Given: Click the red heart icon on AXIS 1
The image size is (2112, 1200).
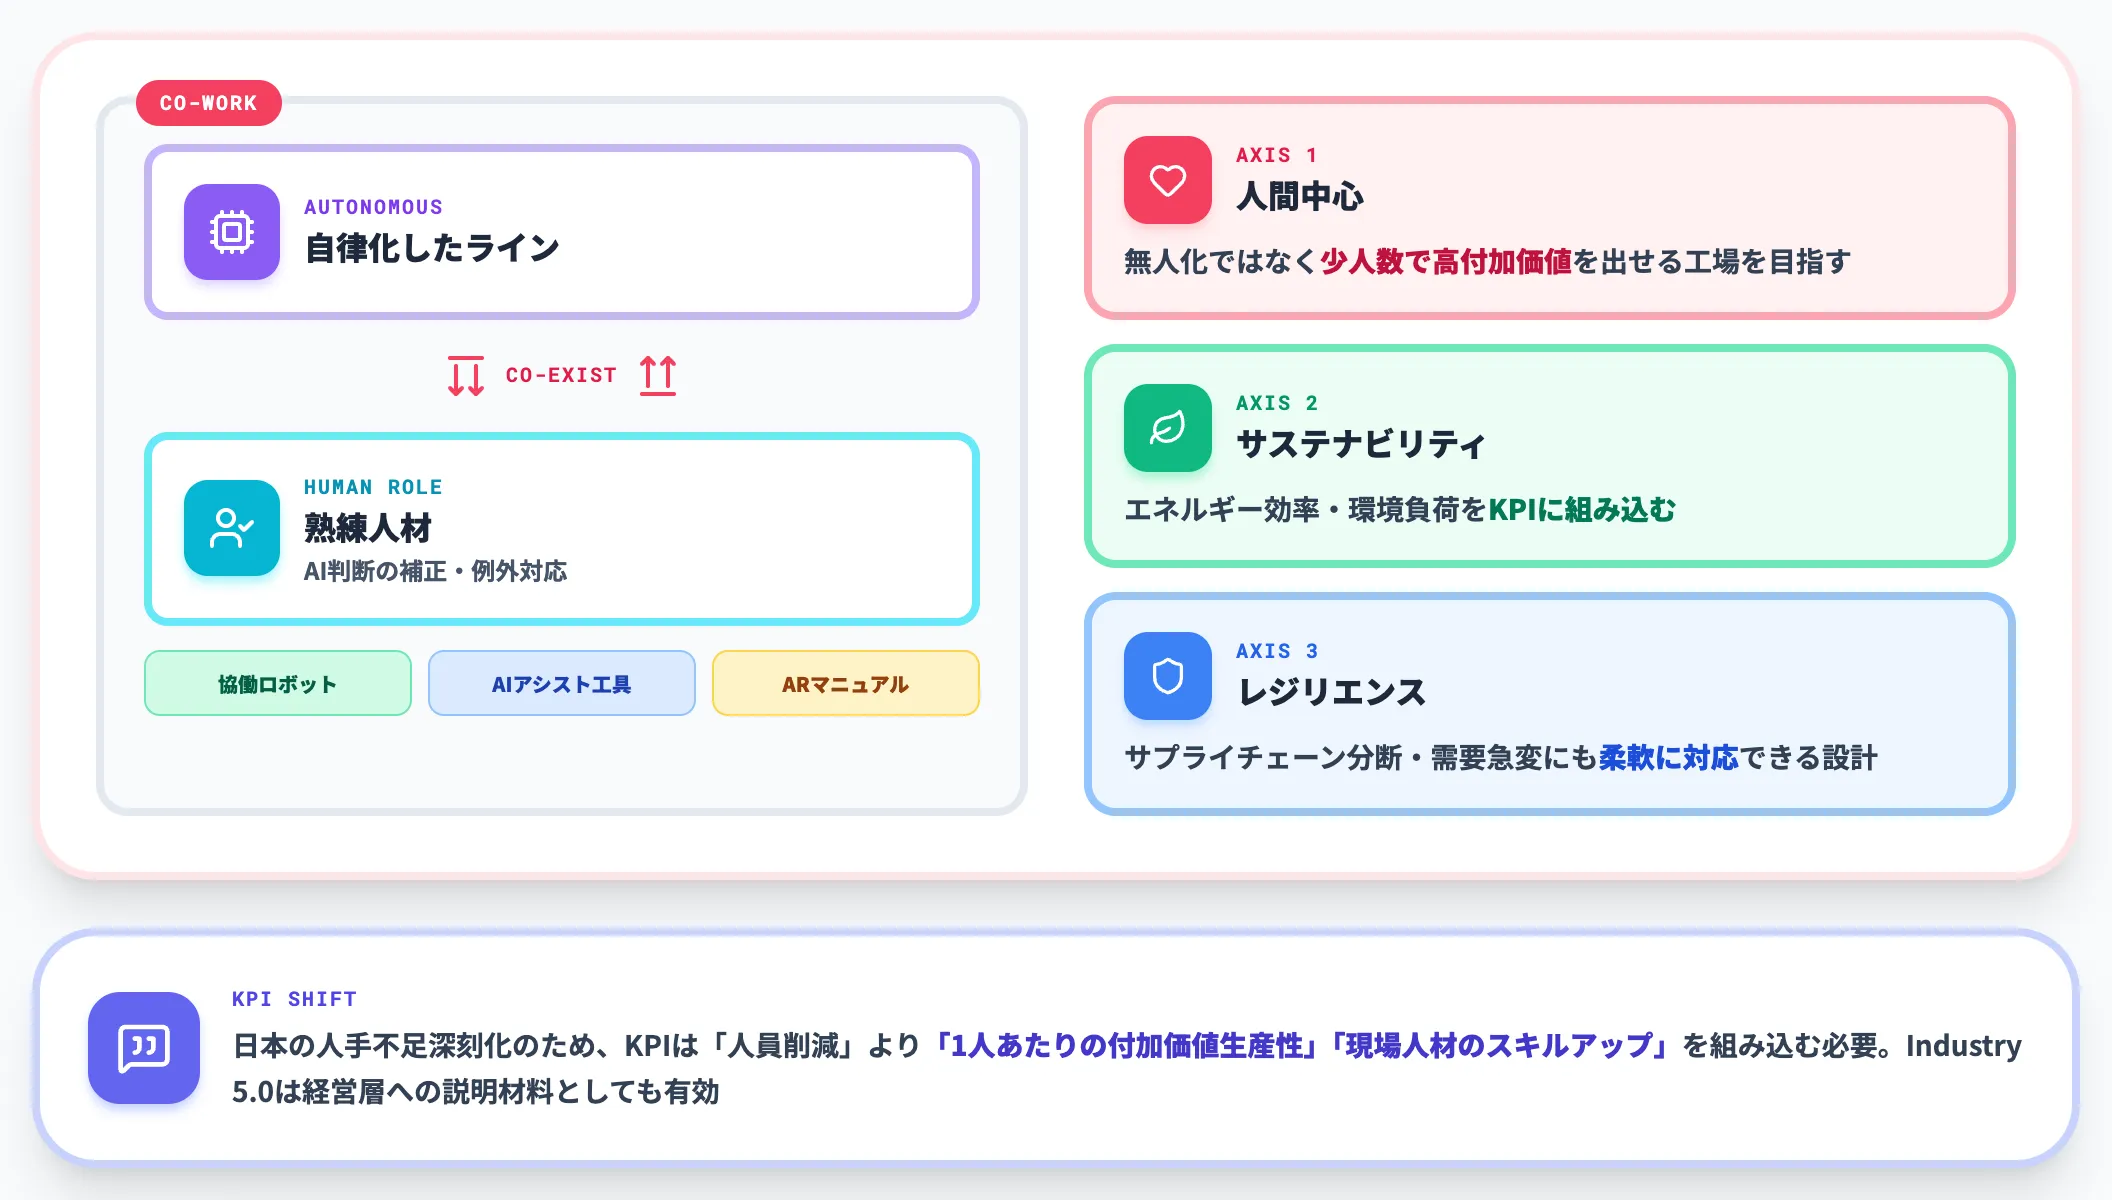Looking at the screenshot, I should tap(1168, 180).
